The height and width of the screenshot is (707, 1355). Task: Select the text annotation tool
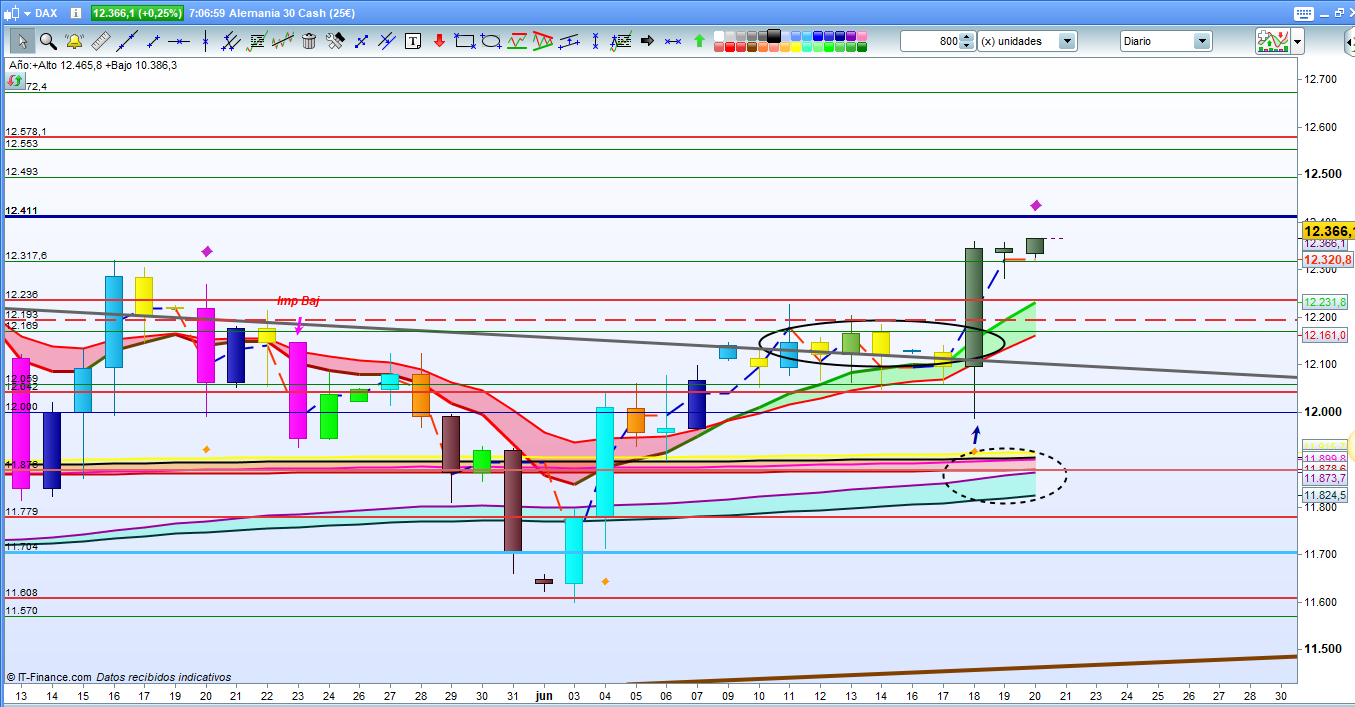pyautogui.click(x=413, y=41)
